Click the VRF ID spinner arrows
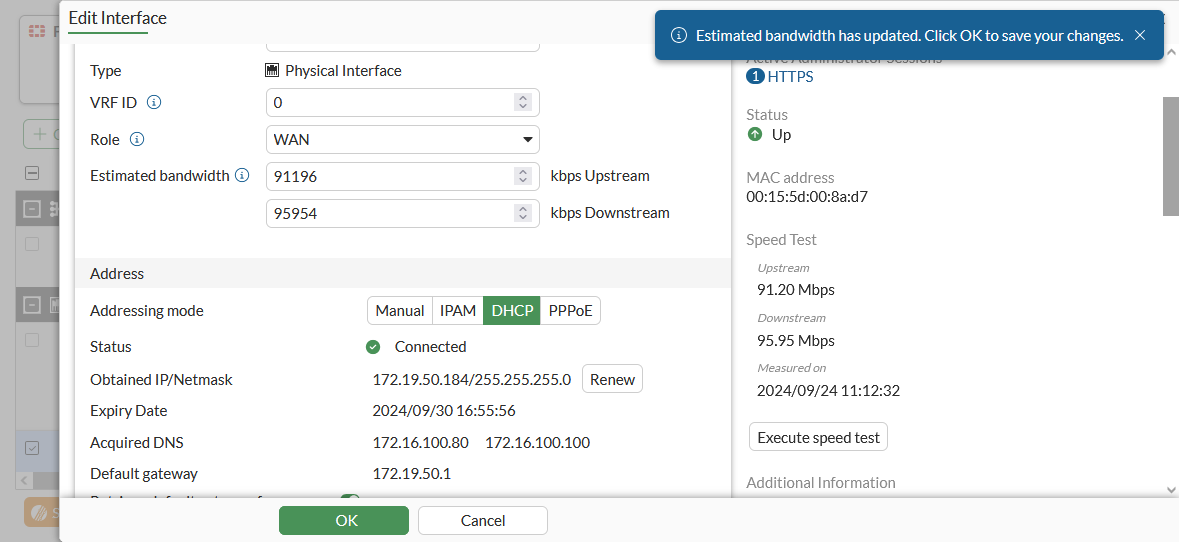The height and width of the screenshot is (542, 1179). click(522, 103)
